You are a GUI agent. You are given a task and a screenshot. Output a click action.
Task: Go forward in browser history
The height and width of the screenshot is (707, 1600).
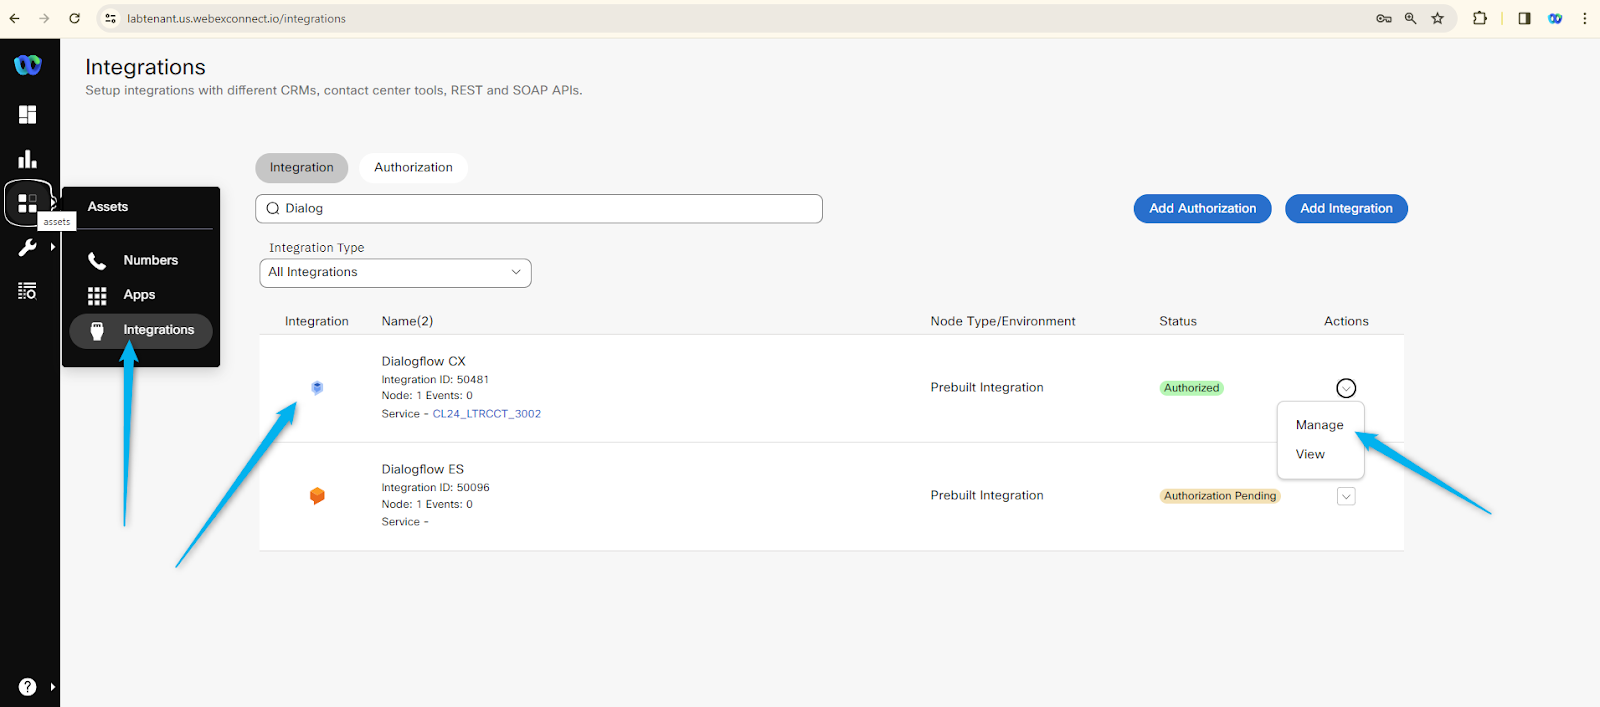[44, 18]
